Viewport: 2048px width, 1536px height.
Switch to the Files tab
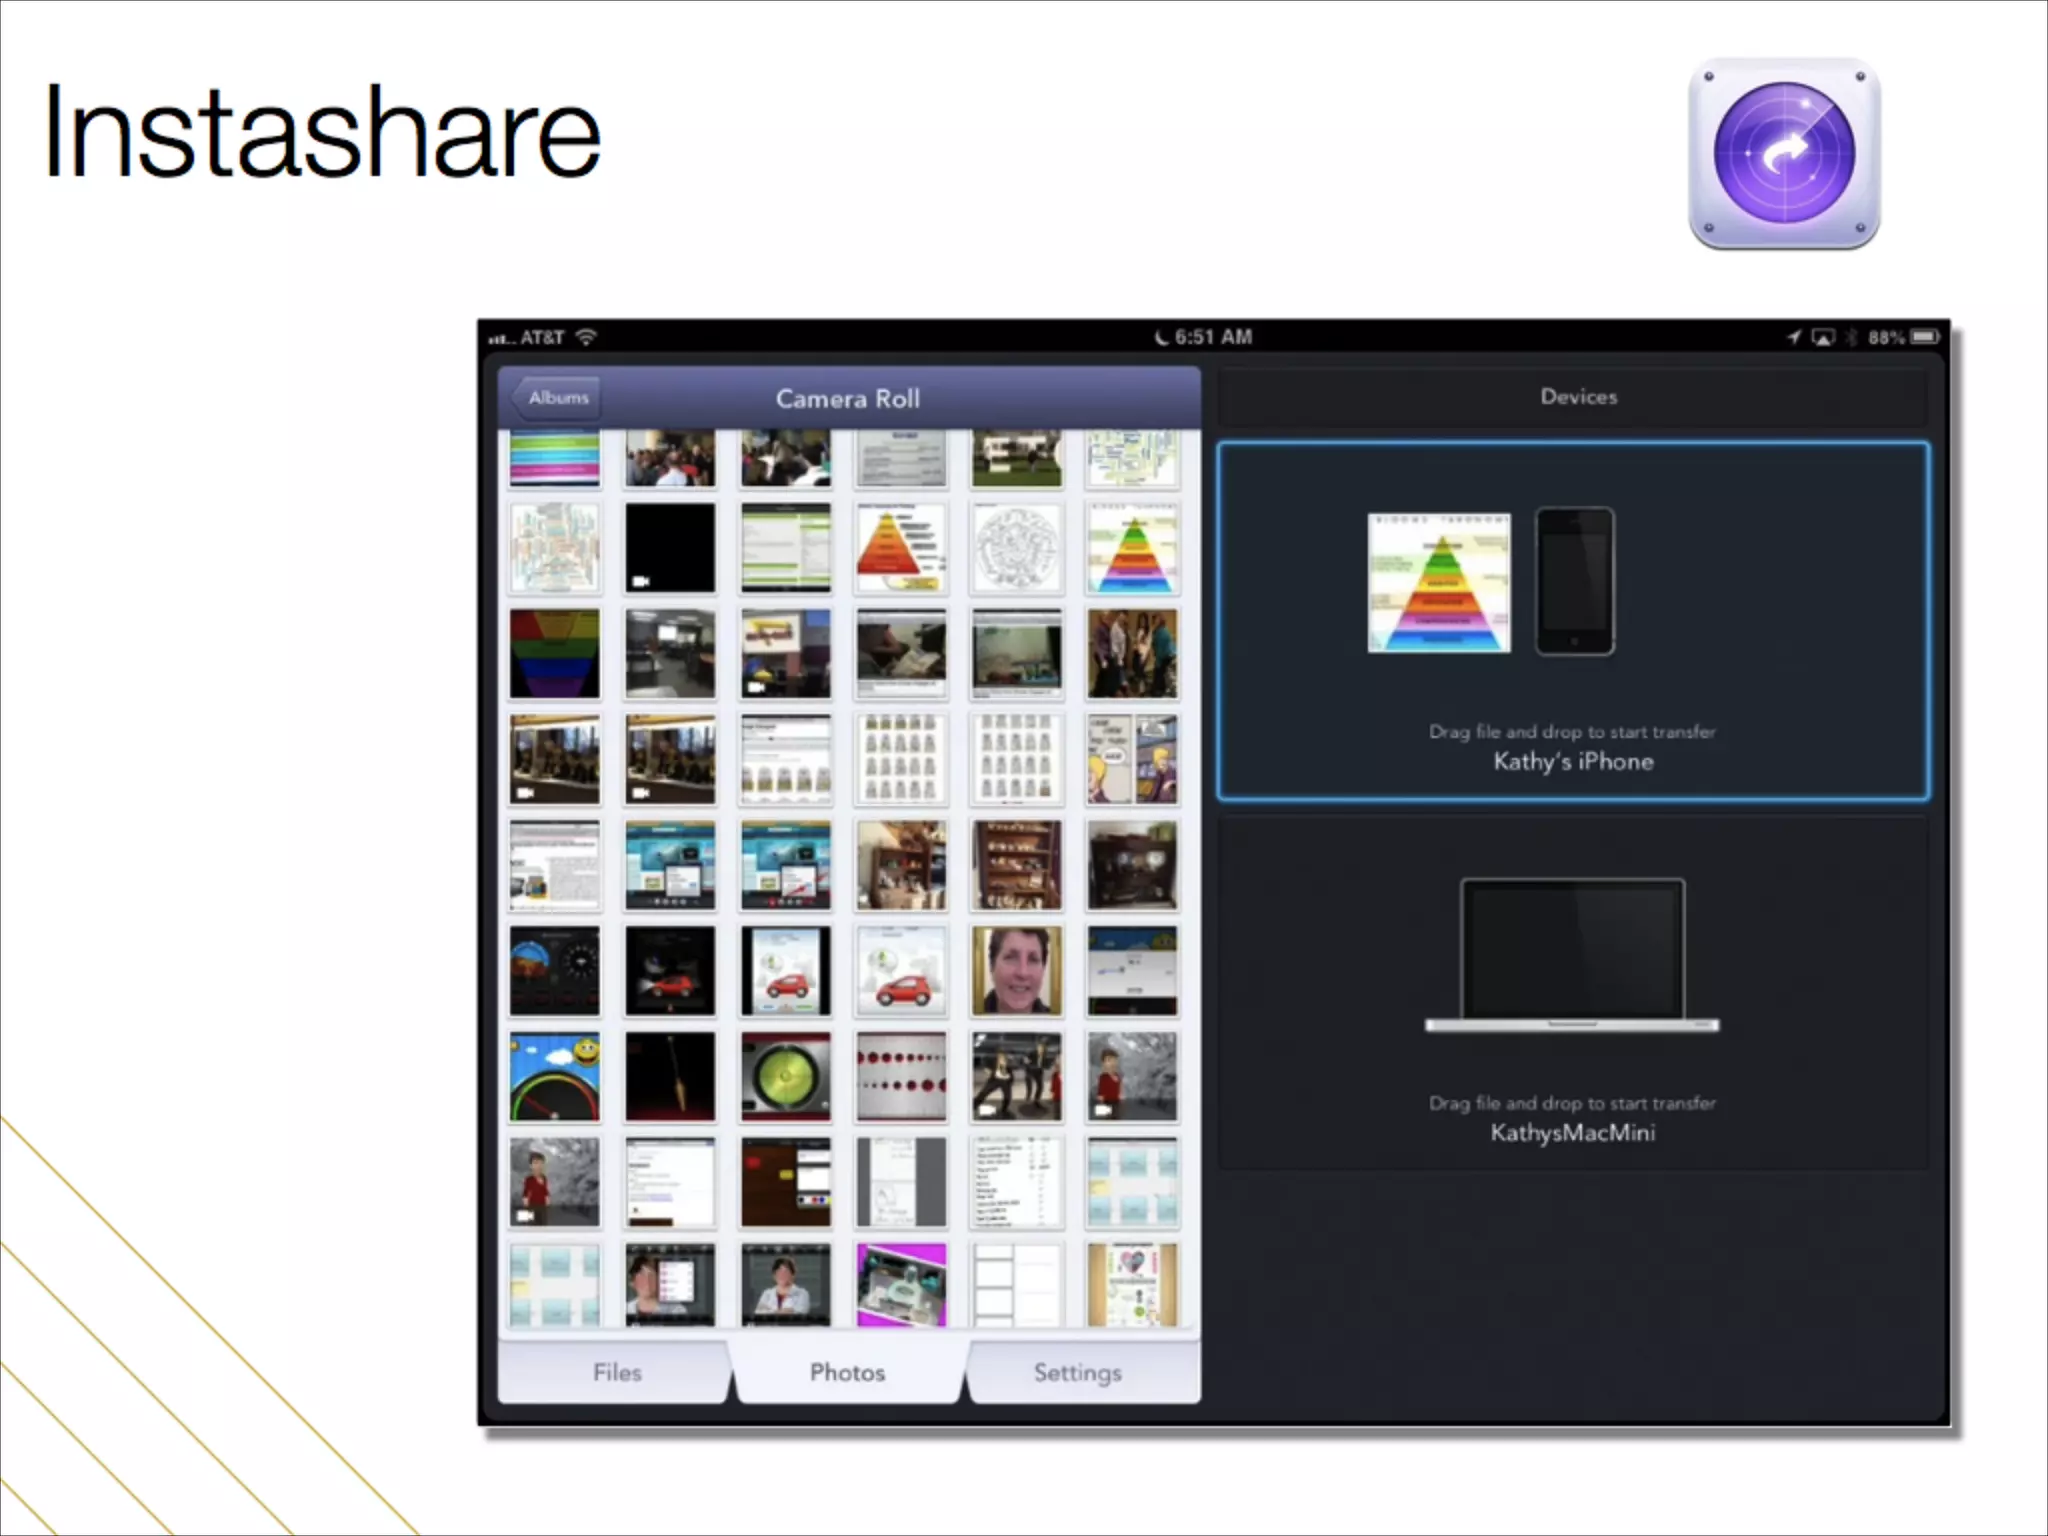point(616,1372)
